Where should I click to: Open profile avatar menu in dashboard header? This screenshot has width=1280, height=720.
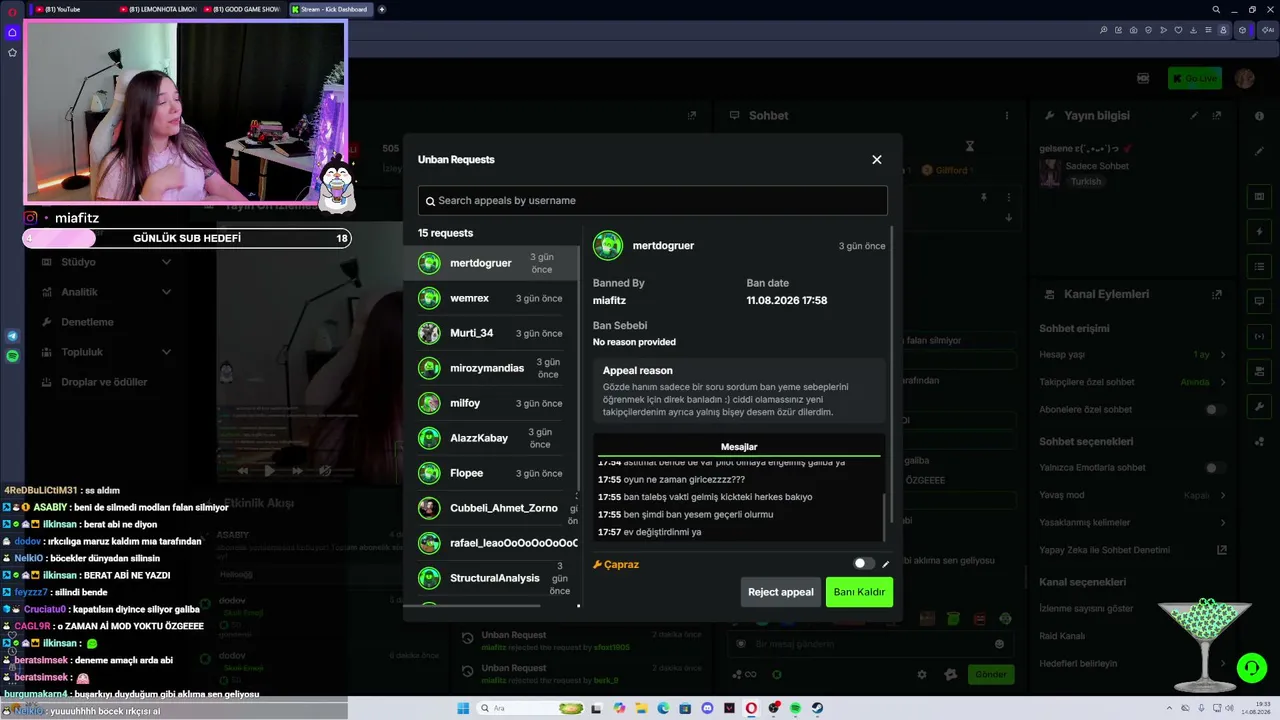click(x=1244, y=78)
